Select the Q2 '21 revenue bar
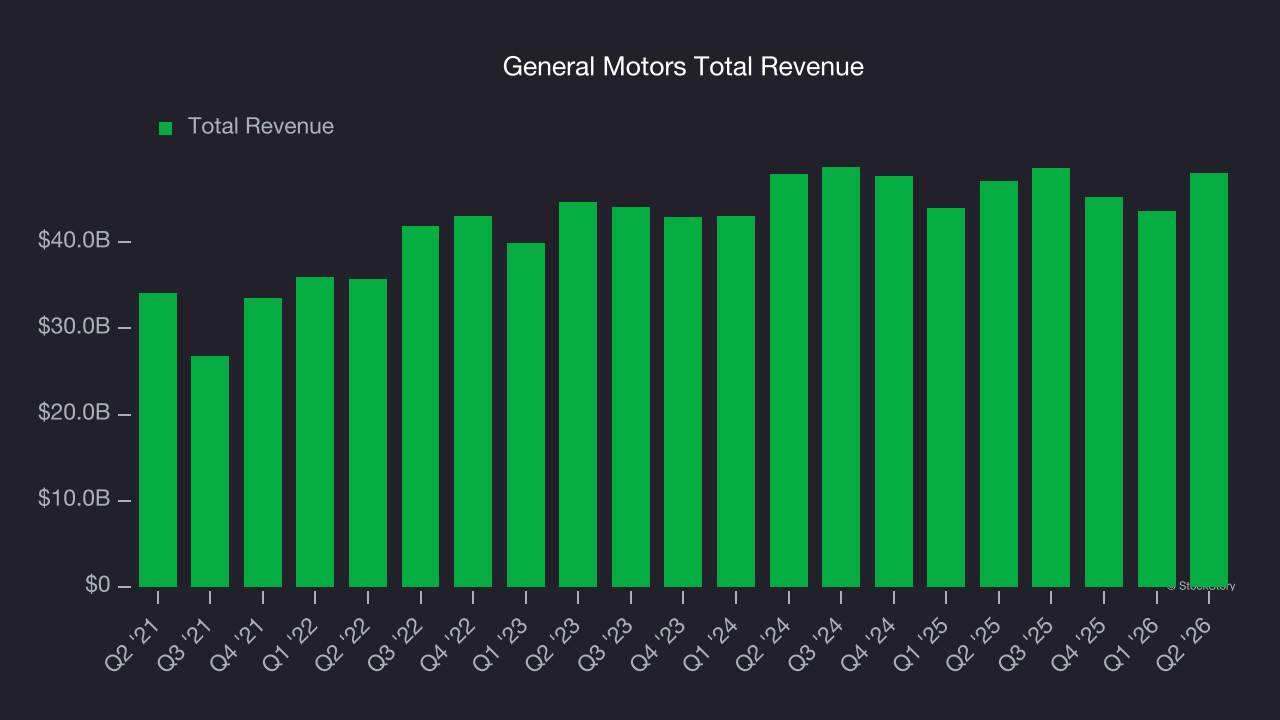 (x=158, y=440)
